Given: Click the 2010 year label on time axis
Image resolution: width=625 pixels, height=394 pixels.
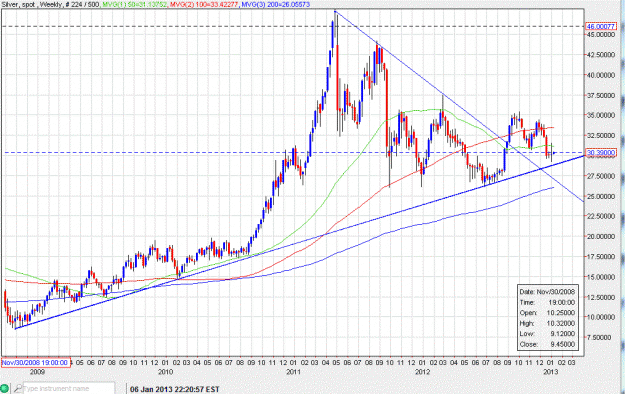Looking at the screenshot, I should pyautogui.click(x=165, y=372).
